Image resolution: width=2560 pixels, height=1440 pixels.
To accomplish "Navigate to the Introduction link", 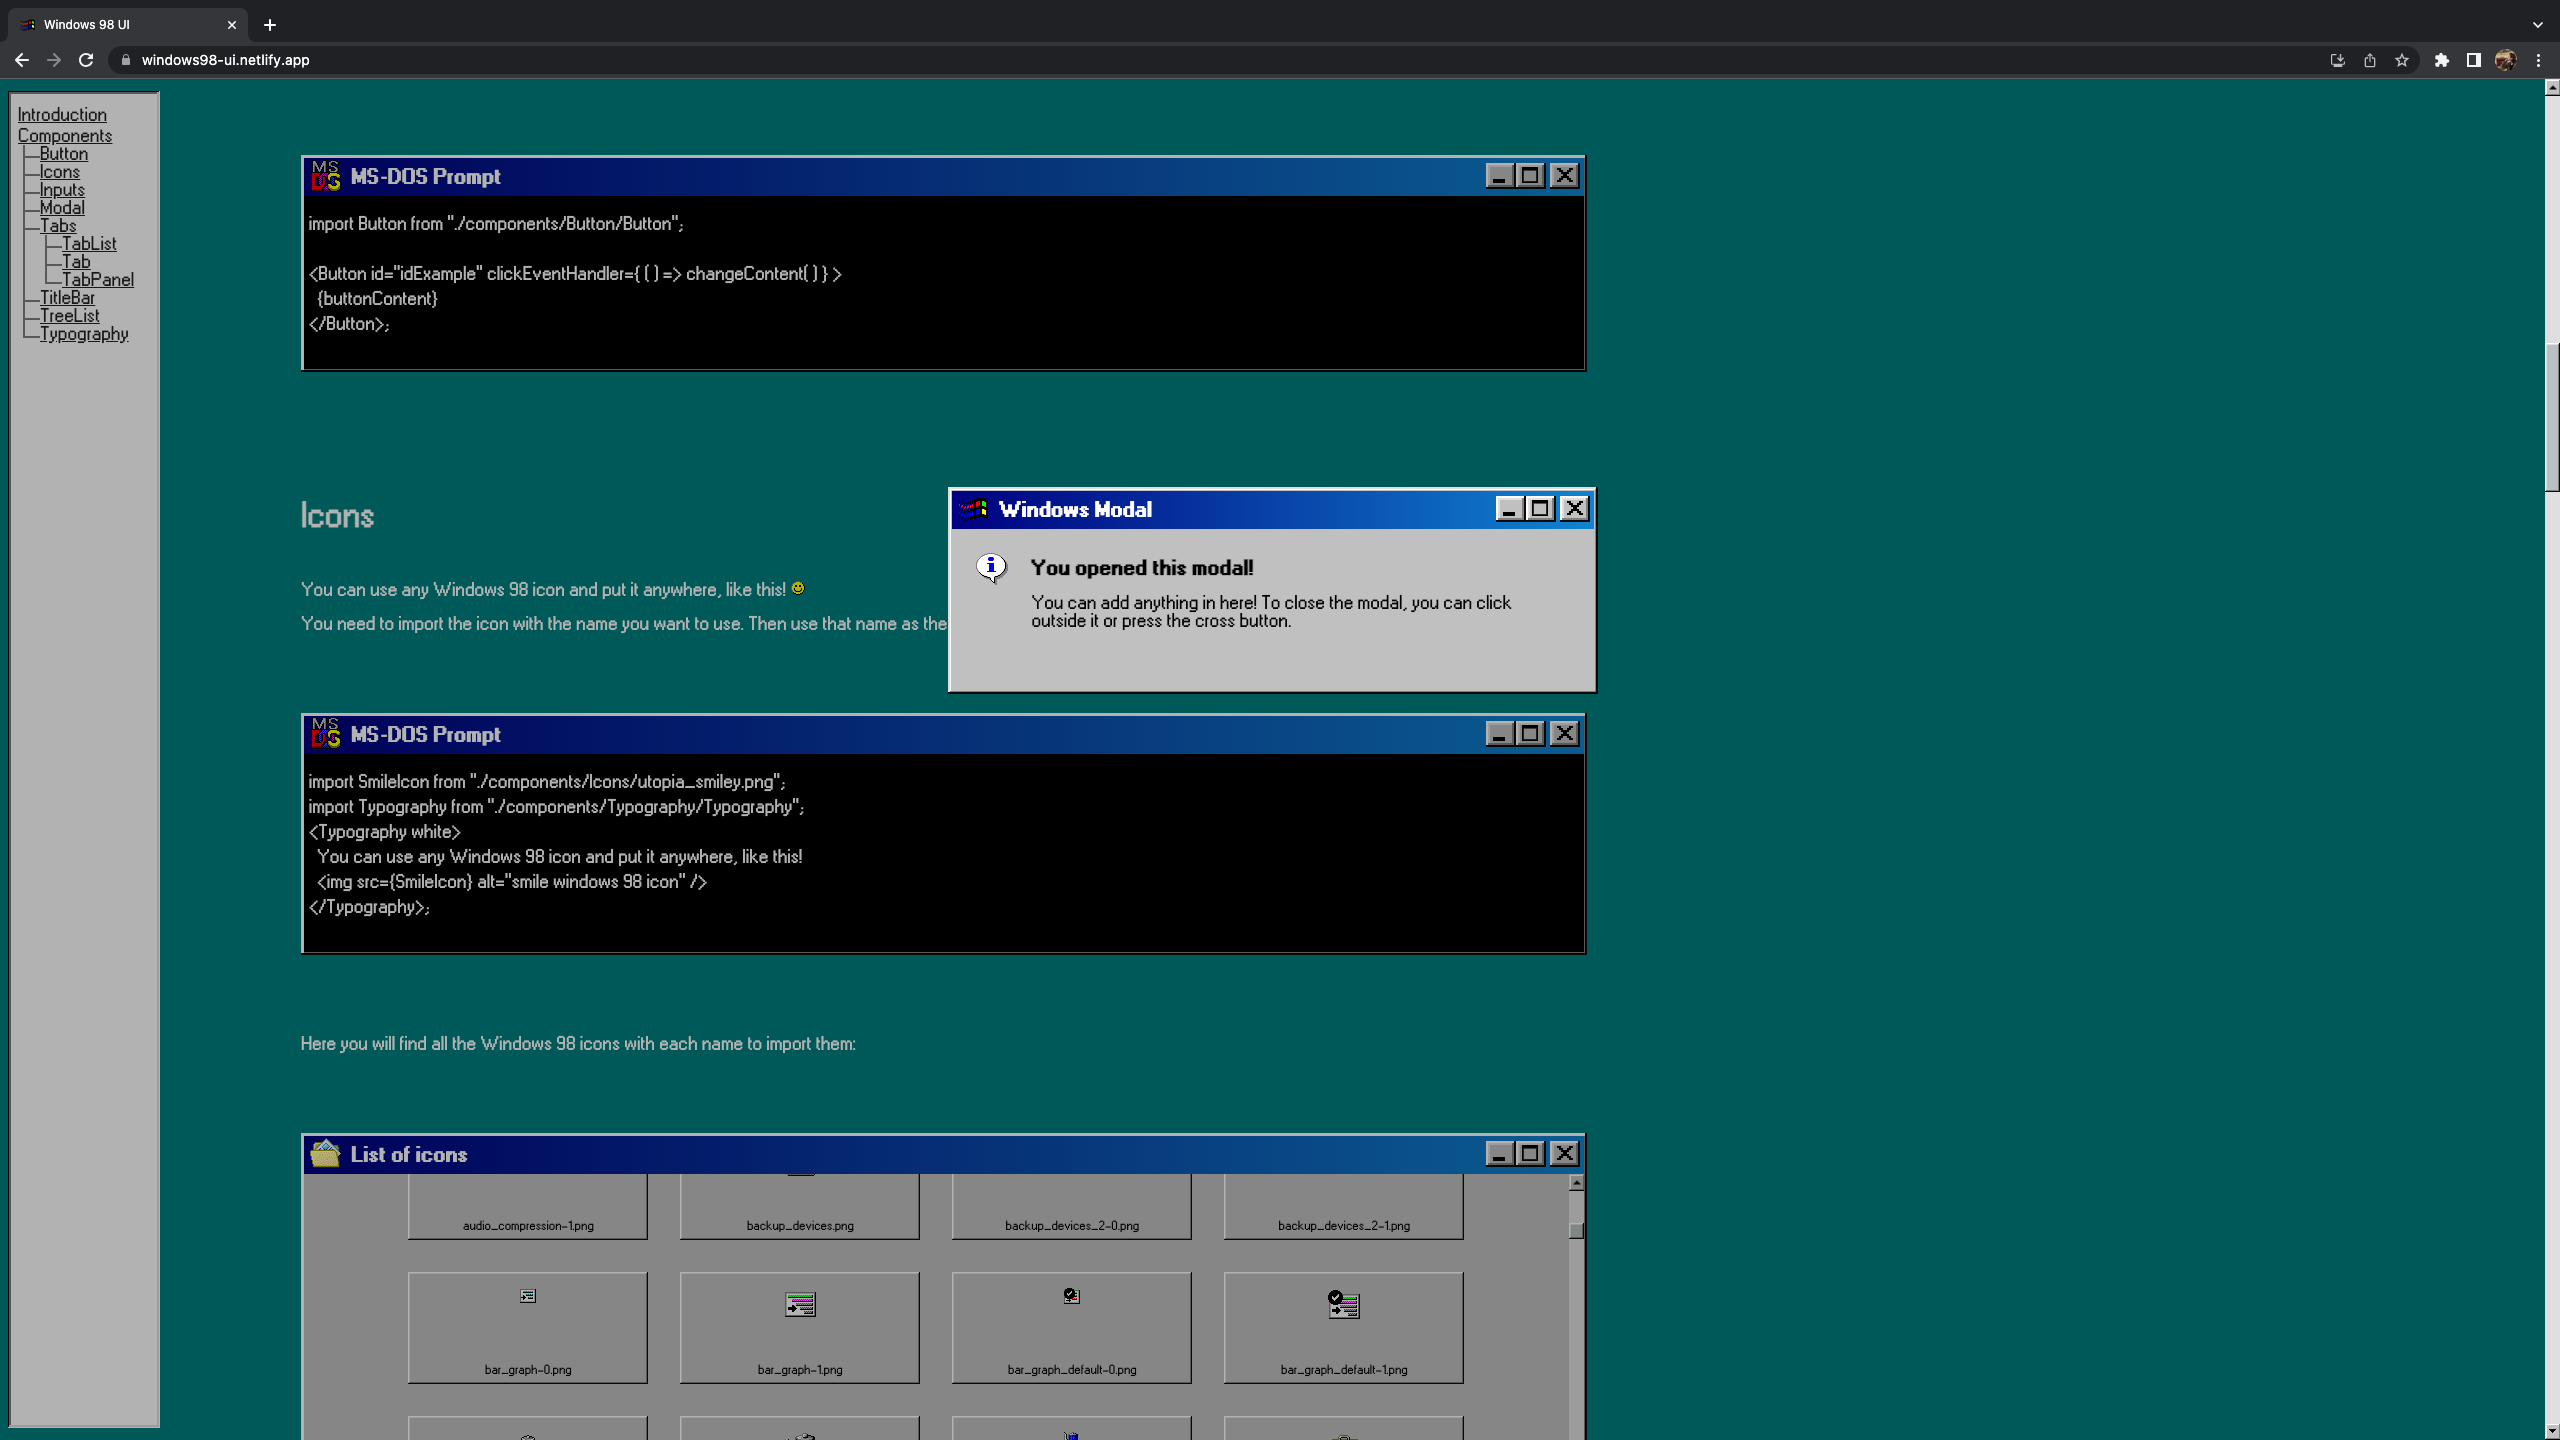I will tap(62, 115).
